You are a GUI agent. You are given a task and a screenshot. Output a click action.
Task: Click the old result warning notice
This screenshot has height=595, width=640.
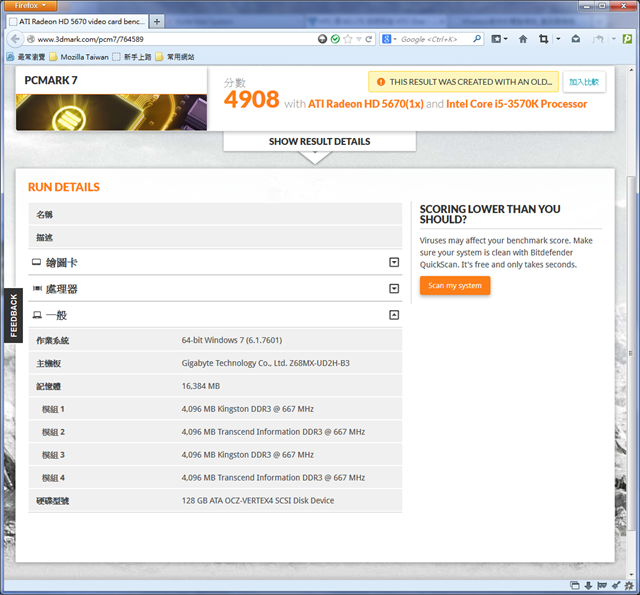point(463,82)
